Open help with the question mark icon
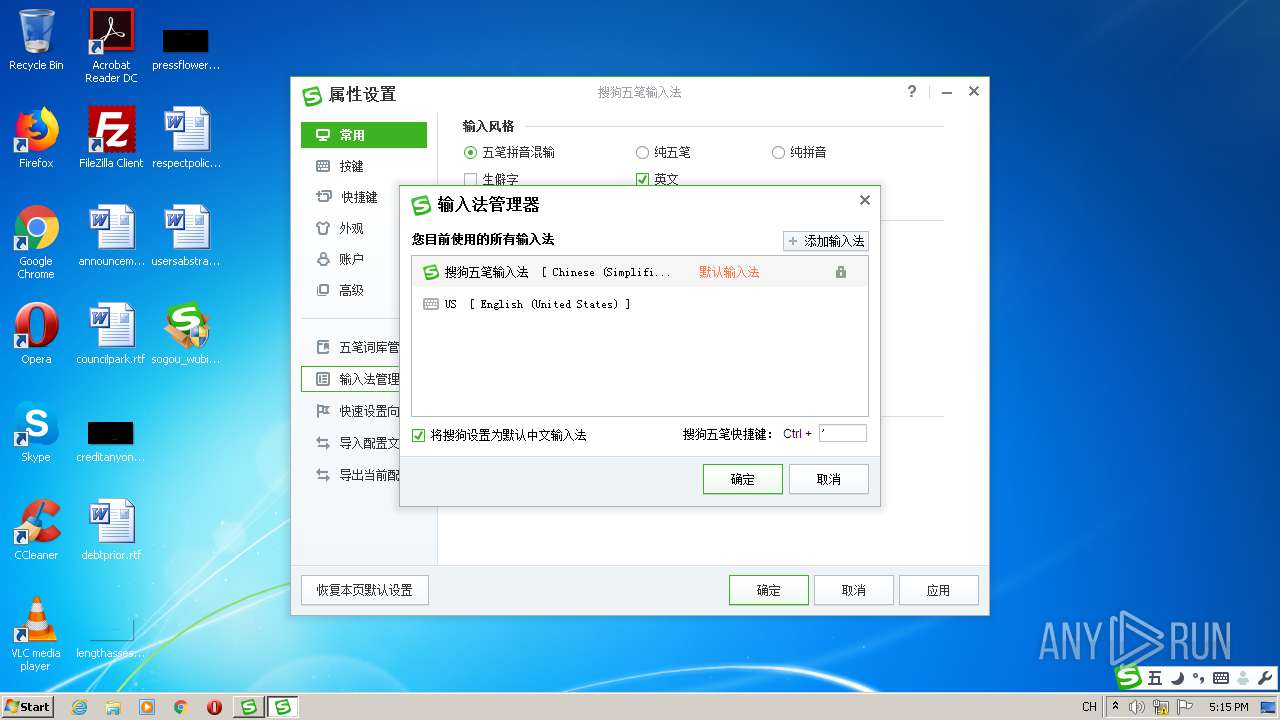The image size is (1280, 720). click(x=912, y=91)
